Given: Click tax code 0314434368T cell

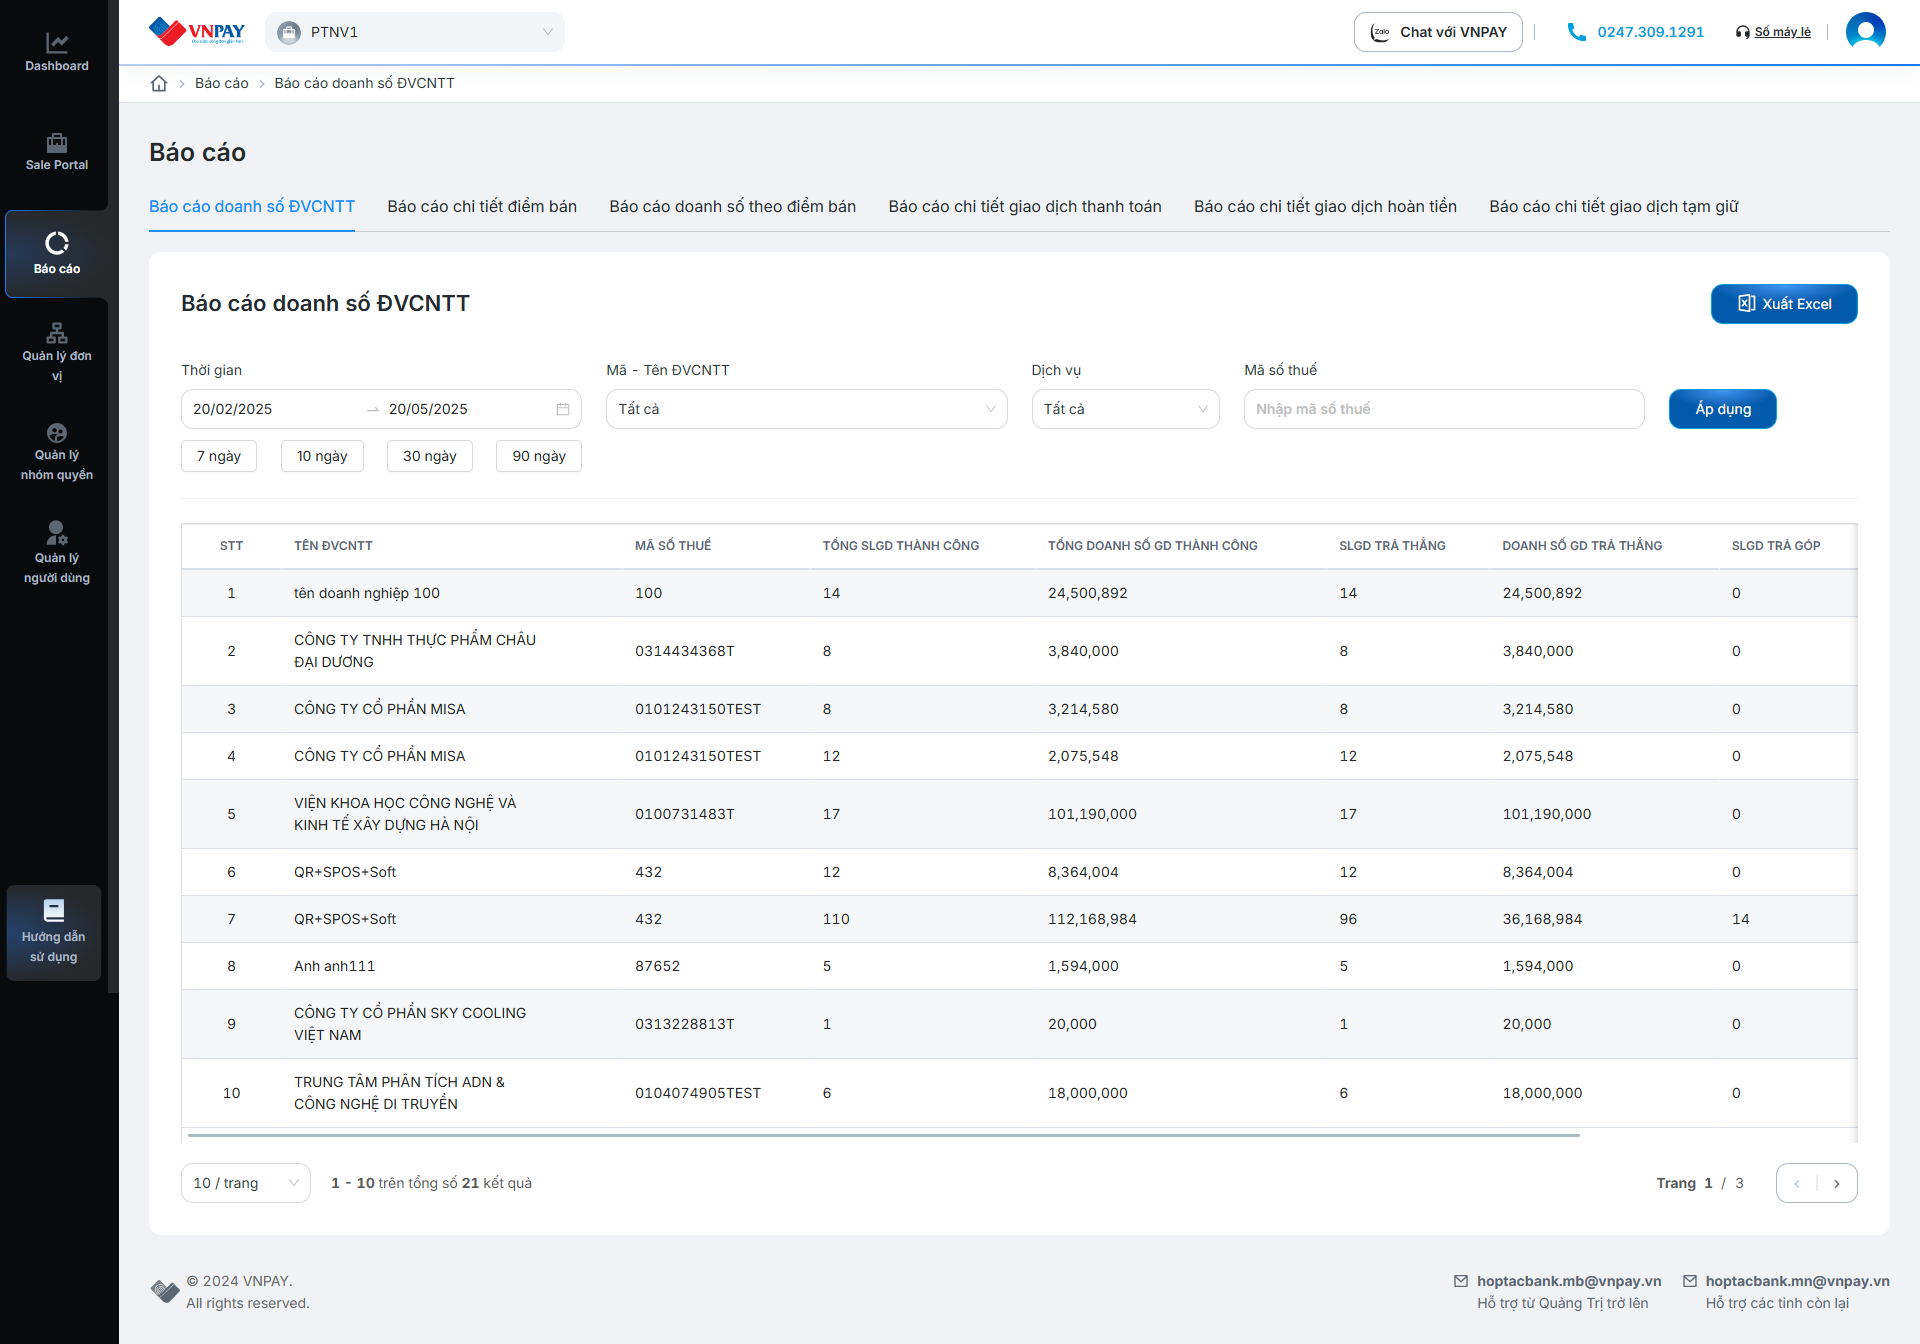Looking at the screenshot, I should (685, 651).
